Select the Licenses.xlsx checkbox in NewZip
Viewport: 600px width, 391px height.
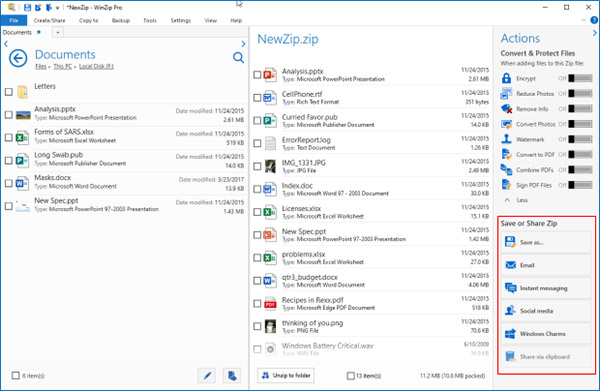tap(257, 212)
